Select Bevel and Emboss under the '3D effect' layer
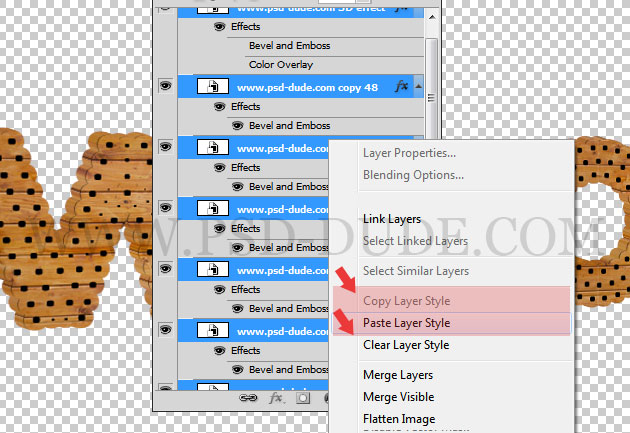The height and width of the screenshot is (433, 630). click(x=289, y=45)
